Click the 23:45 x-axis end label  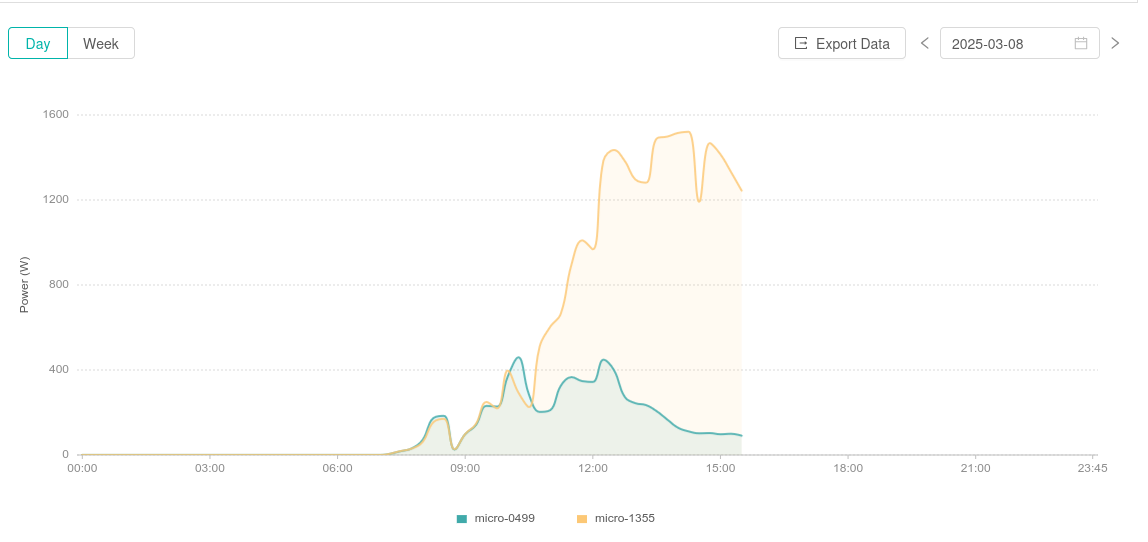[x=1092, y=468]
